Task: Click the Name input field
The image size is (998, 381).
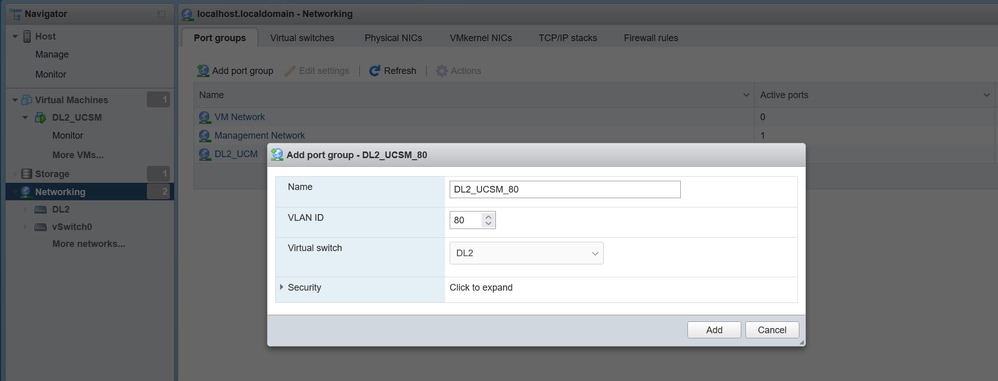Action: [x=565, y=190]
